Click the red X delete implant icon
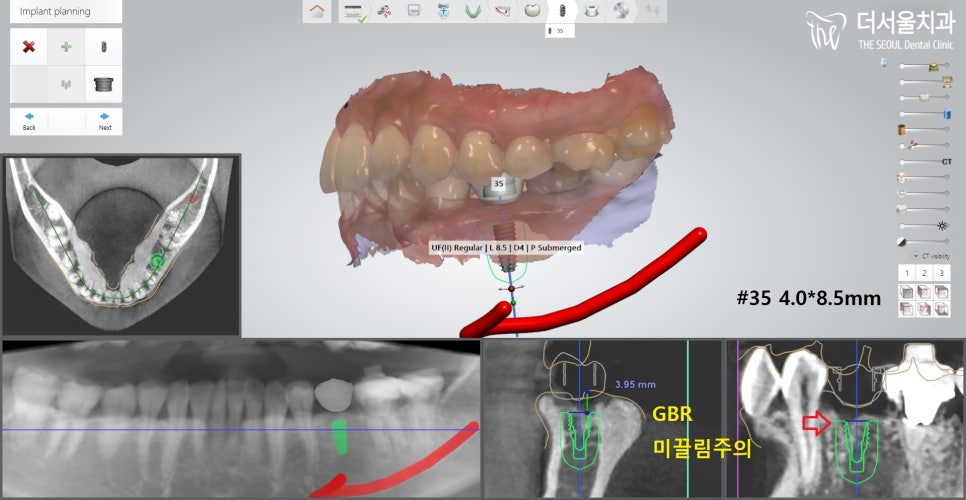This screenshot has width=966, height=500. pyautogui.click(x=28, y=47)
